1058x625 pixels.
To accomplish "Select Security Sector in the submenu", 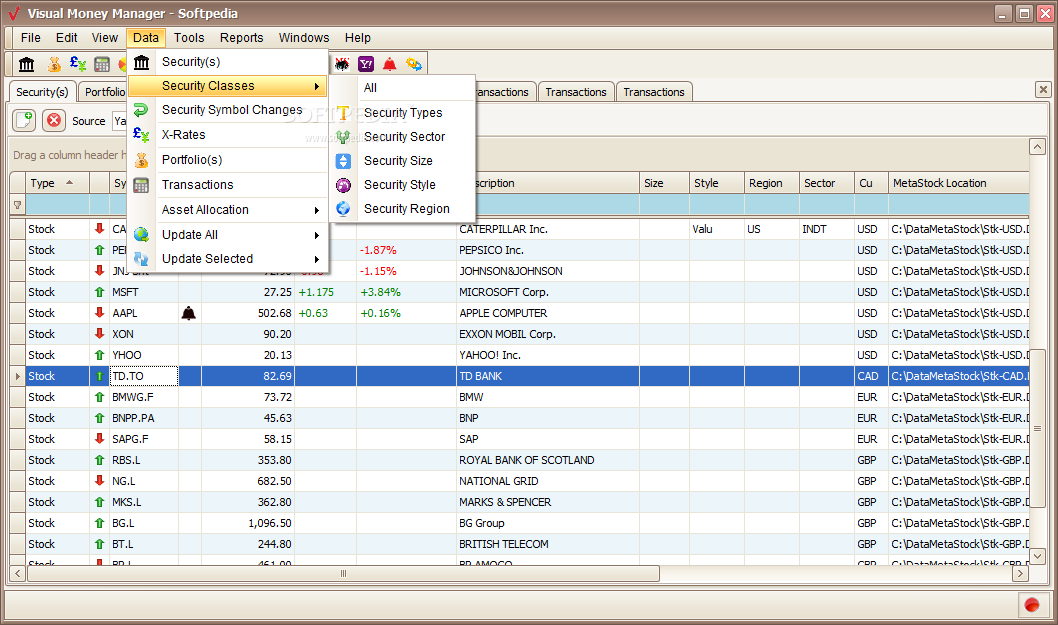I will click(x=403, y=136).
